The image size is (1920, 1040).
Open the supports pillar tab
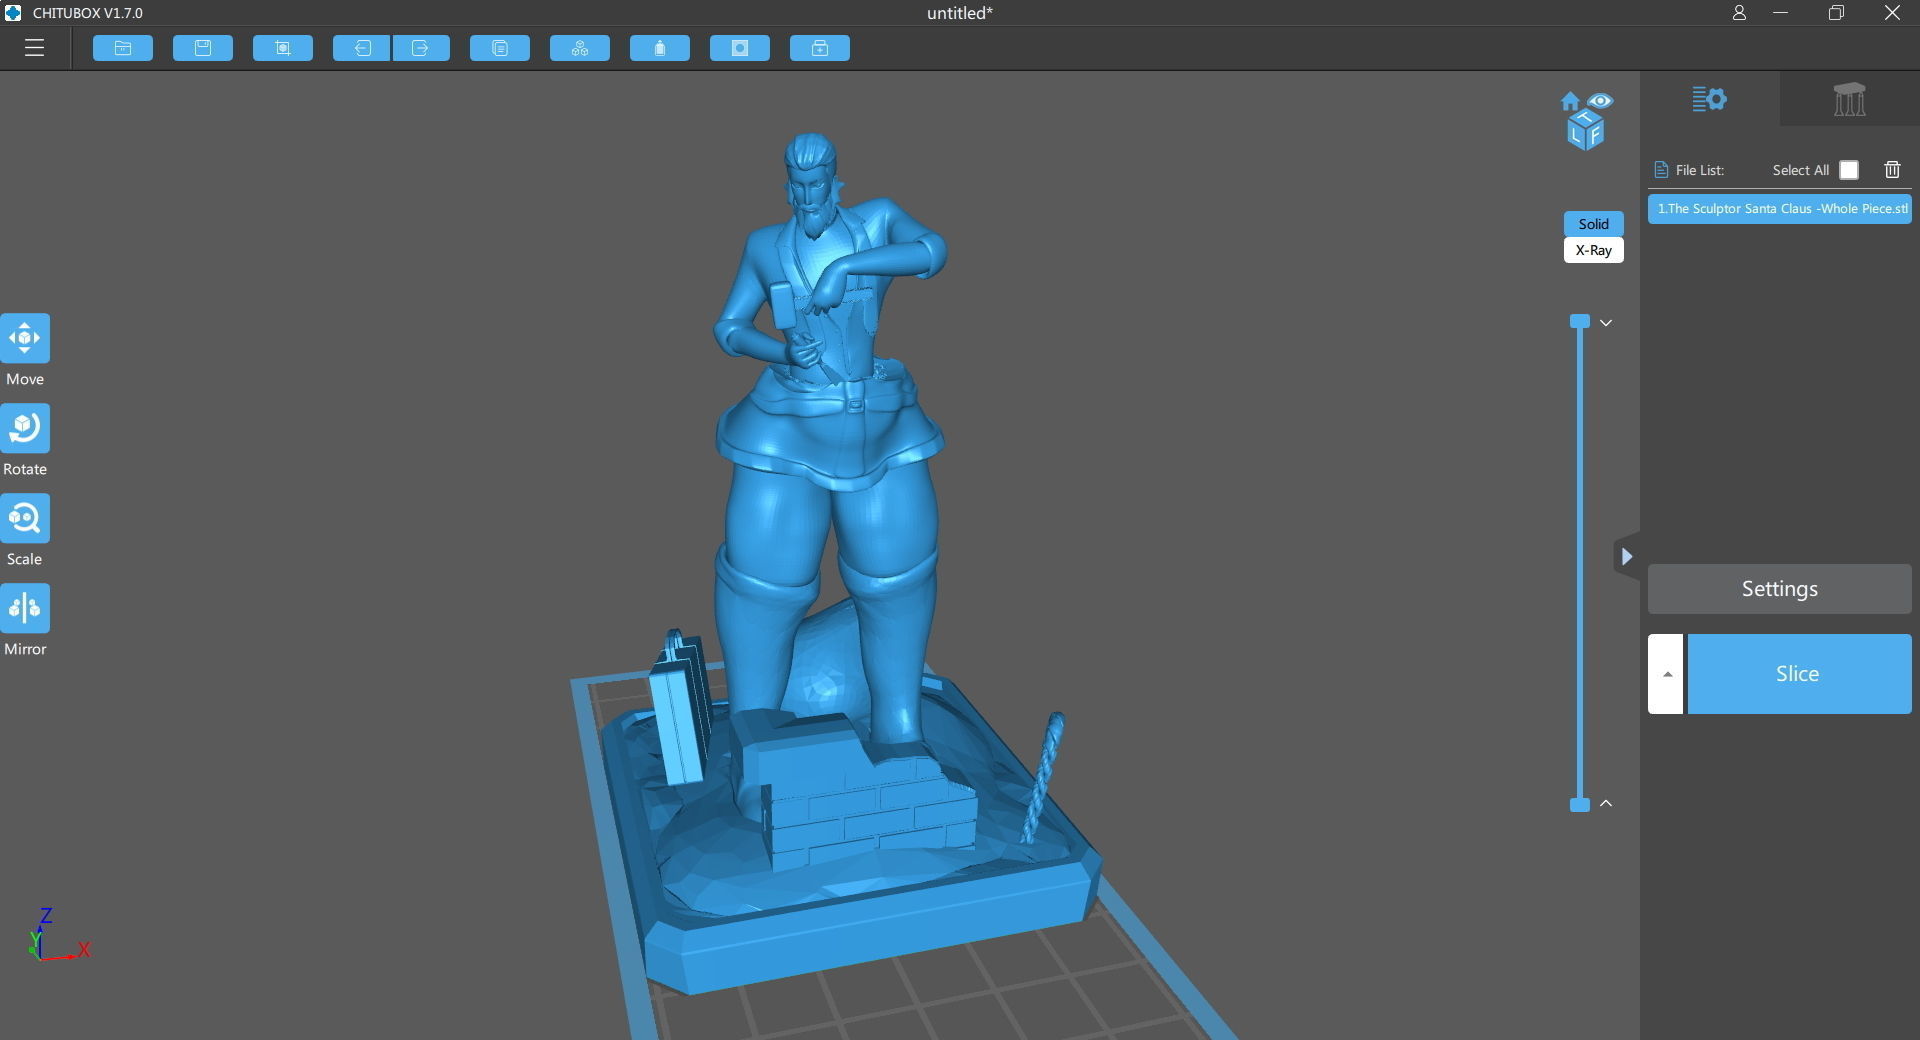click(1849, 99)
